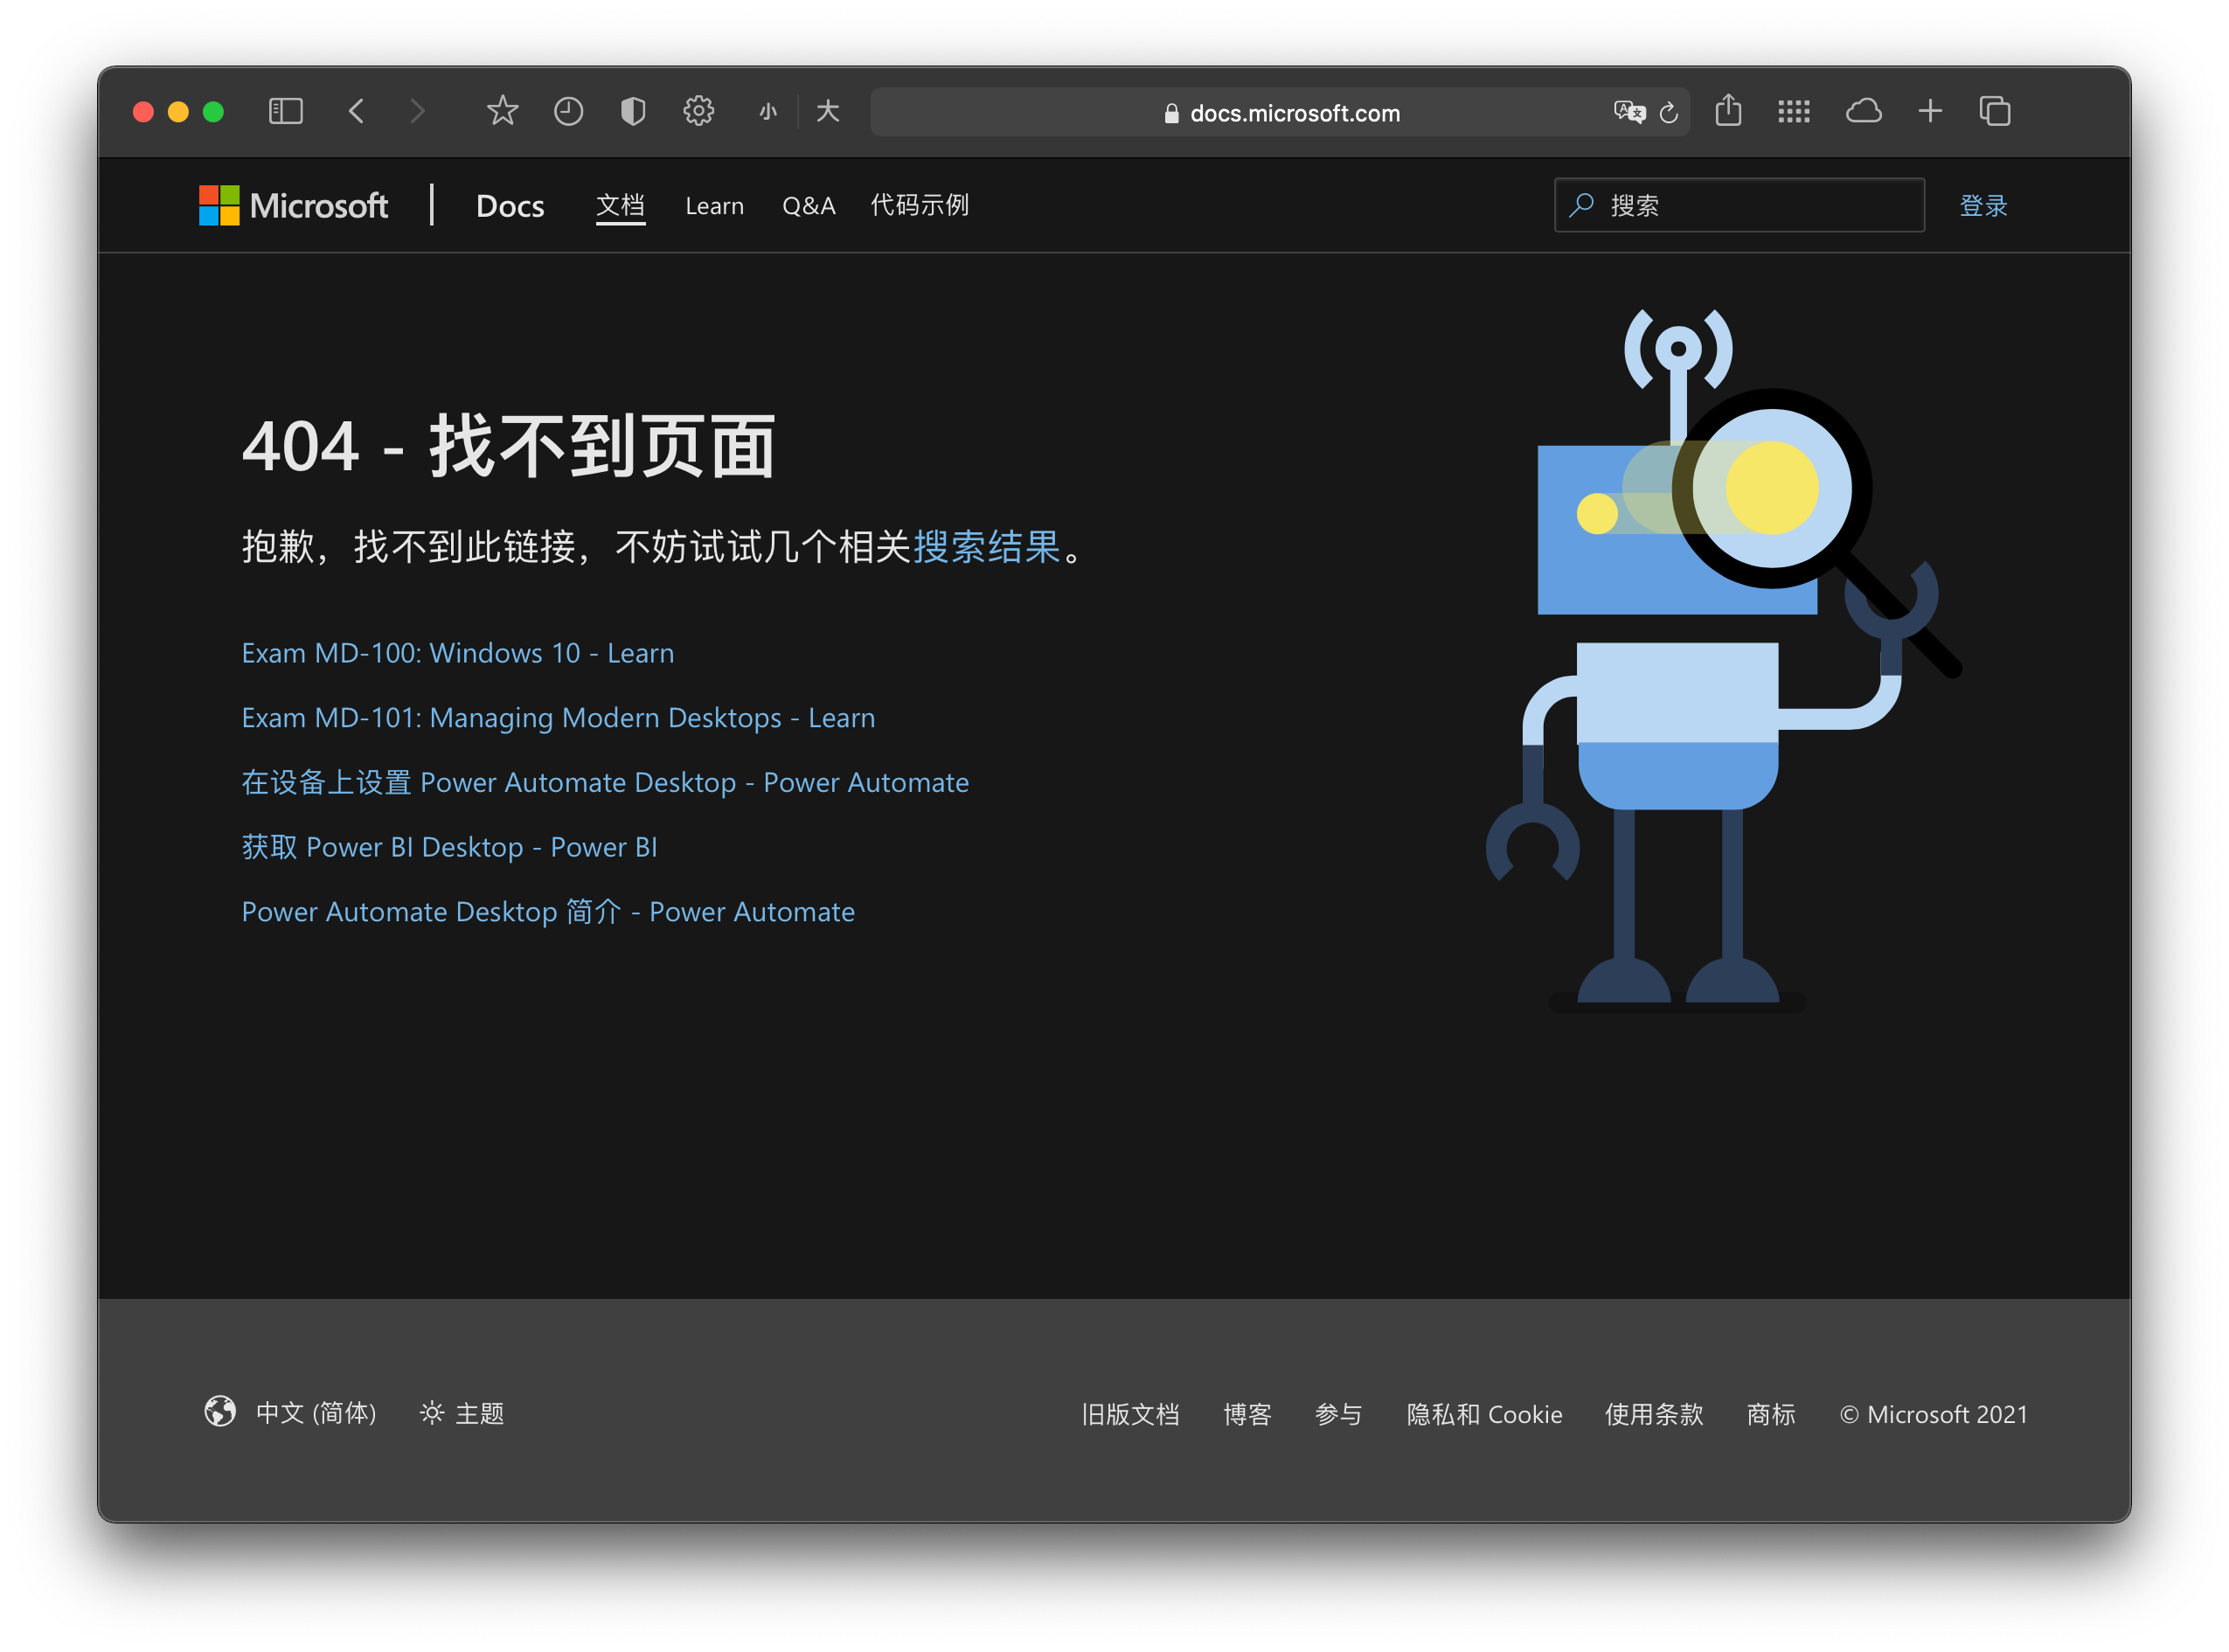
Task: Toggle the Safari sidebar icon
Action: click(286, 111)
